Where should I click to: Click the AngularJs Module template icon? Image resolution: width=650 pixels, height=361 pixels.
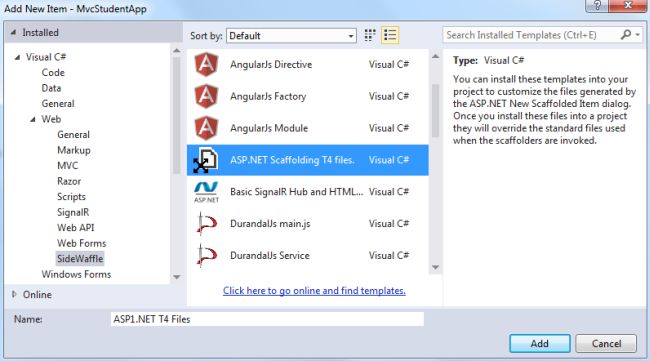[206, 128]
